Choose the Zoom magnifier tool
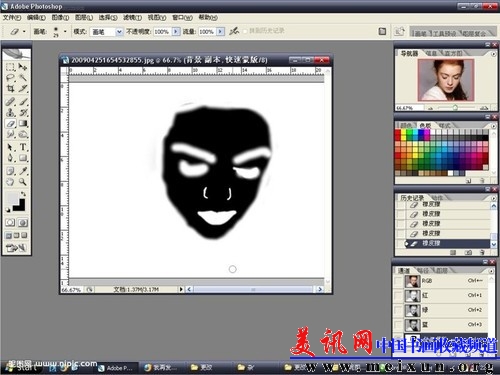Image resolution: width=500 pixels, height=375 pixels. (23, 182)
